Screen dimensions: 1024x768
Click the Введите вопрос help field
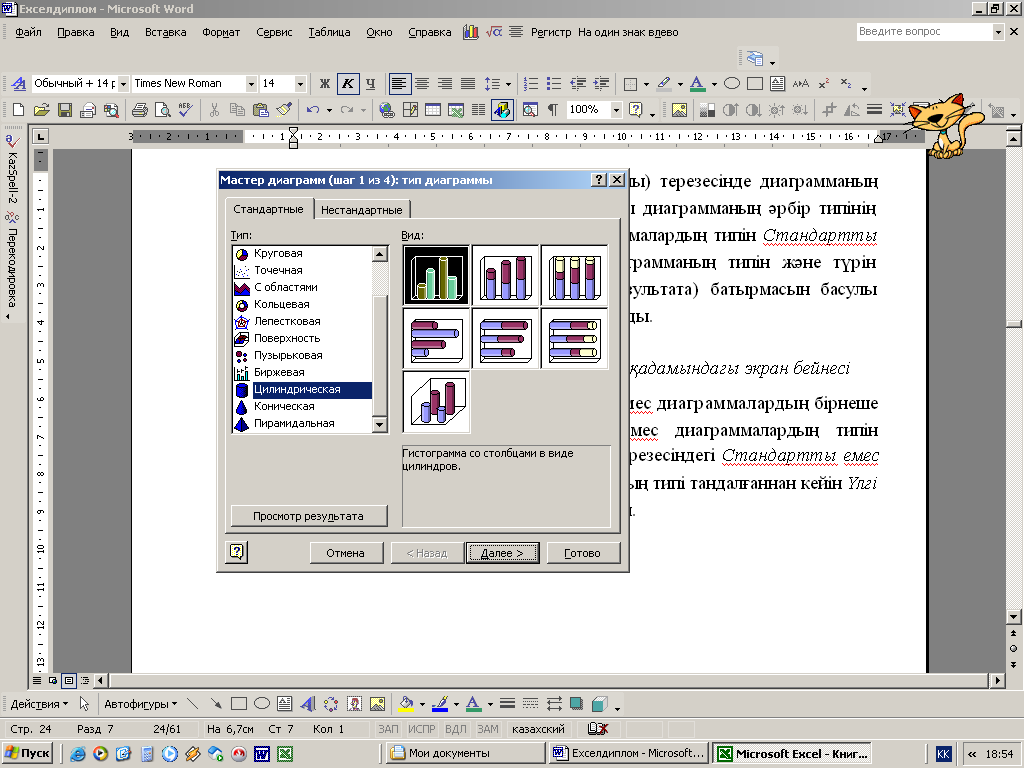click(925, 31)
